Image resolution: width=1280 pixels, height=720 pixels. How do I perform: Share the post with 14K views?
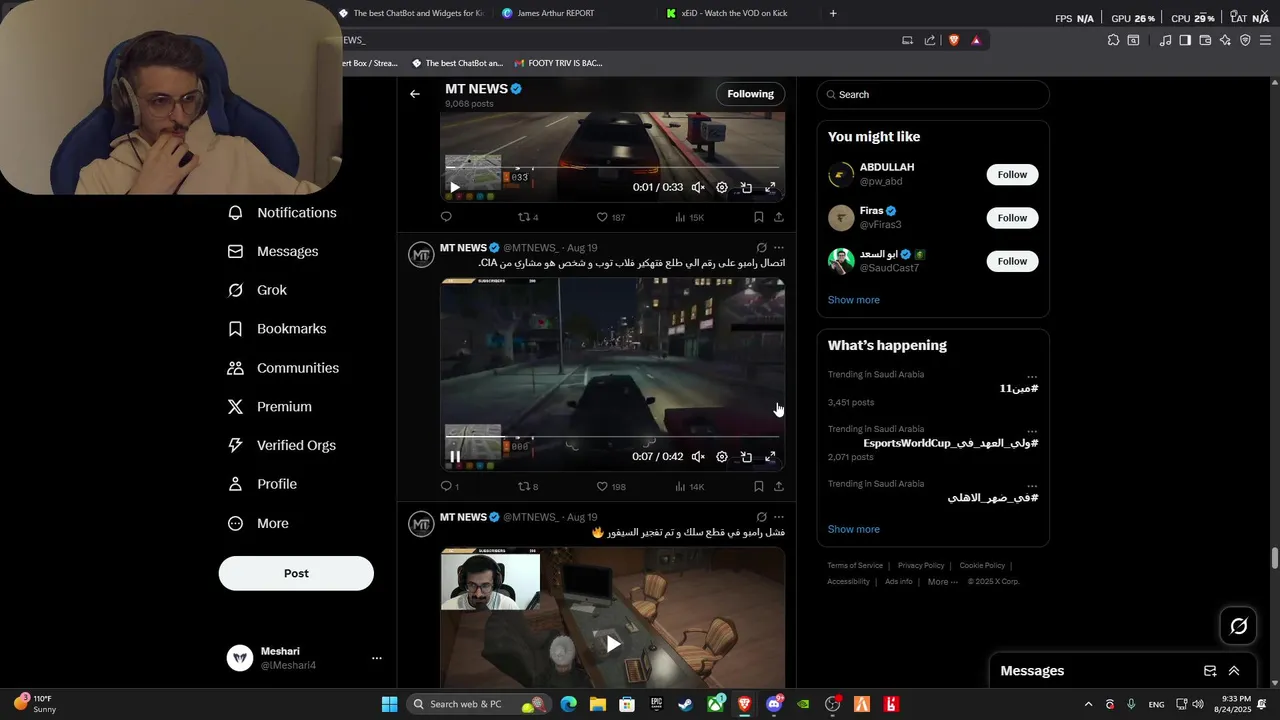[x=779, y=487]
